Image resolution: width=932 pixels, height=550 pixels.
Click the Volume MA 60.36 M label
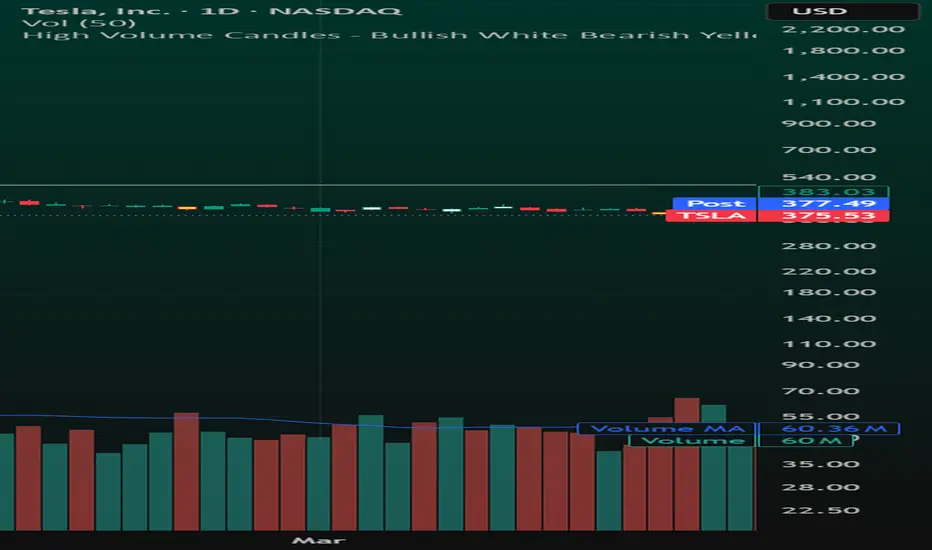coord(738,429)
